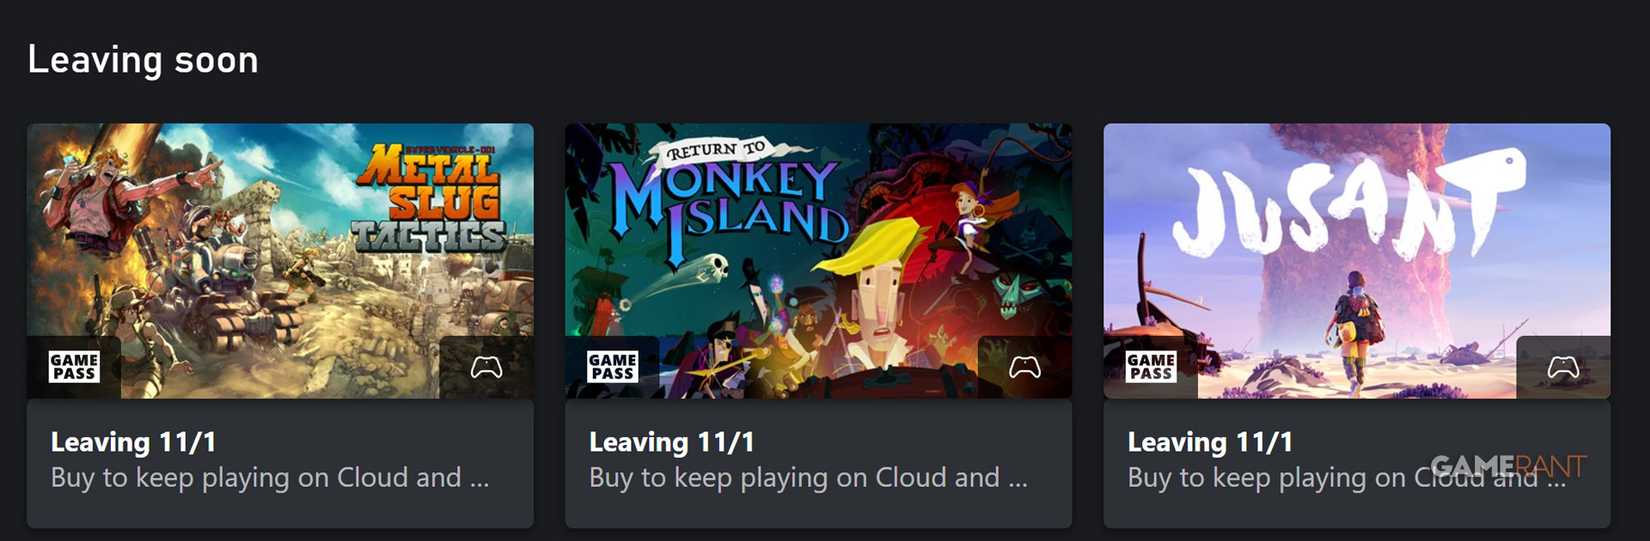This screenshot has width=1650, height=541.
Task: Click Leaving 11/1 under Metal Slug Tactics
Action: [x=133, y=442]
